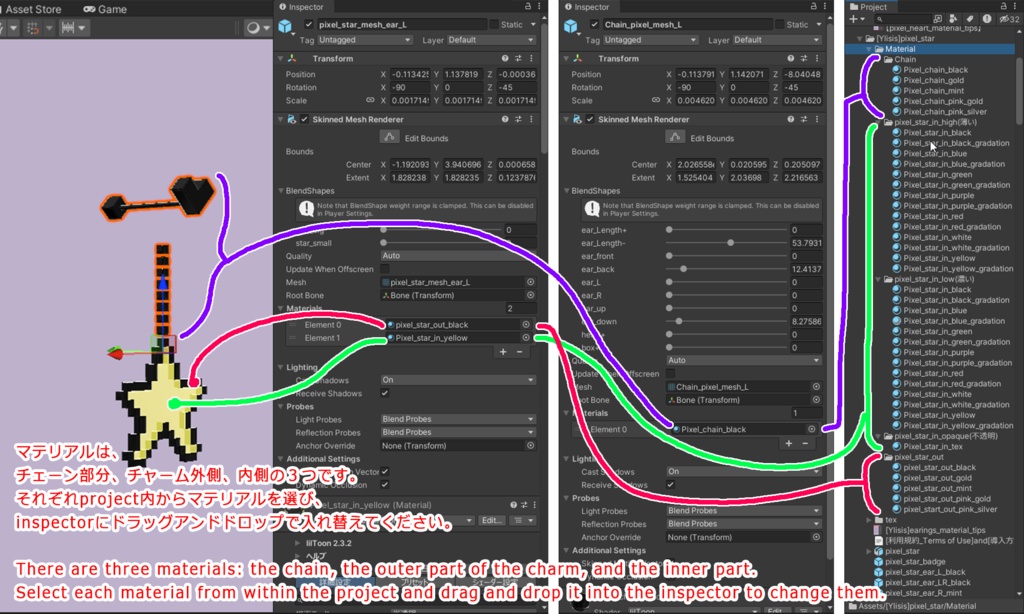The height and width of the screenshot is (614, 1024).
Task: Toggle the scale constrain link in Chain_pixel_mesh_L Transform
Action: pos(656,100)
